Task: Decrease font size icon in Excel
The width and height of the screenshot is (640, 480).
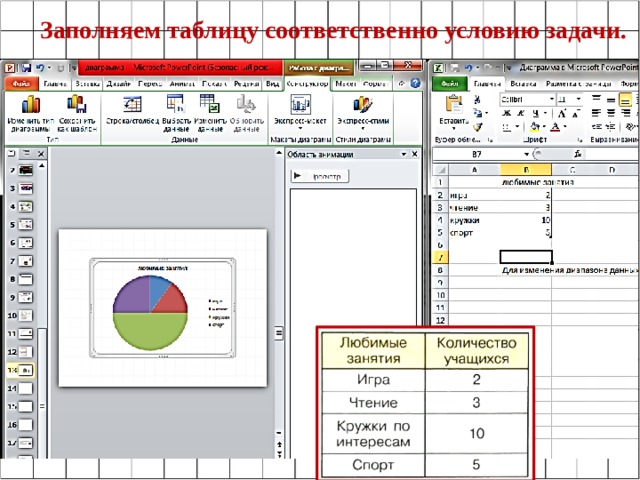Action: 577,113
